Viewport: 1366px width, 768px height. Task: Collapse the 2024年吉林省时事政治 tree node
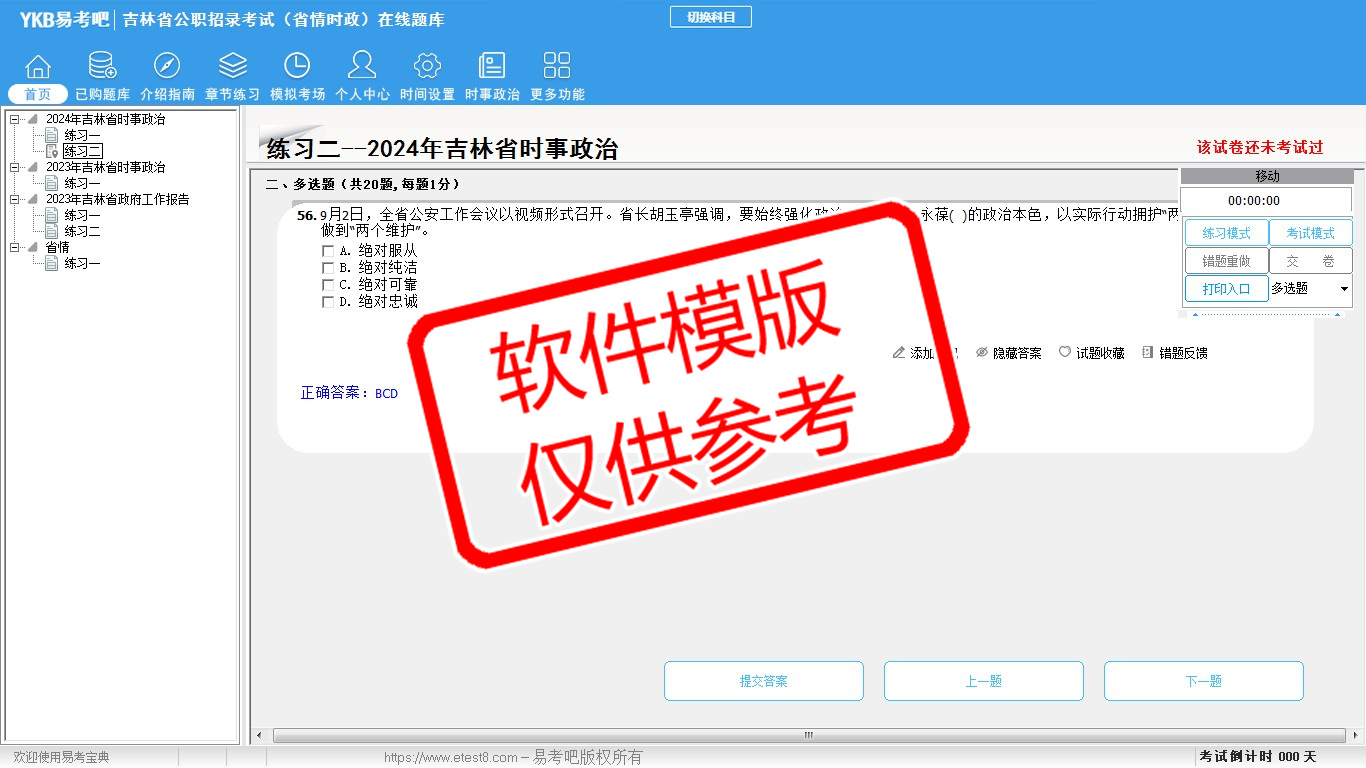coord(15,120)
